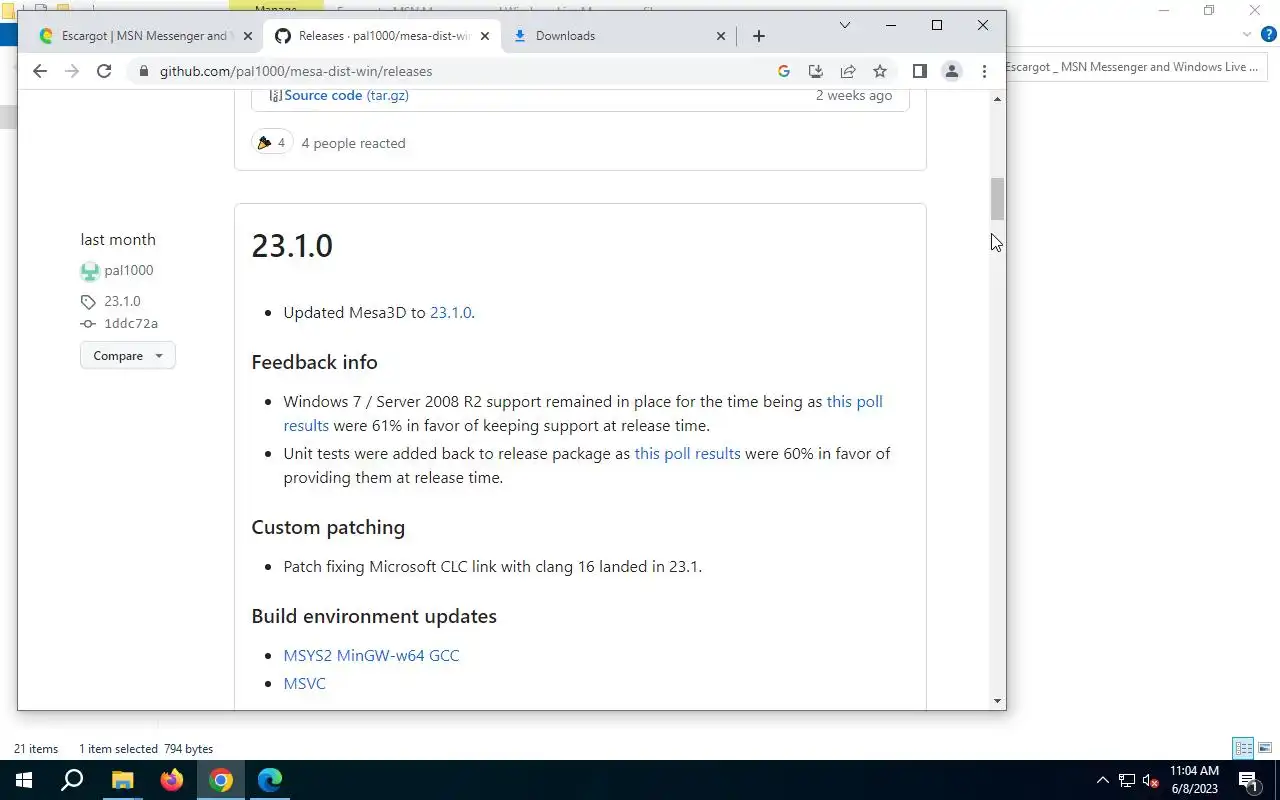Select Manage tab in Explorer window
The width and height of the screenshot is (1280, 800).
276,9
